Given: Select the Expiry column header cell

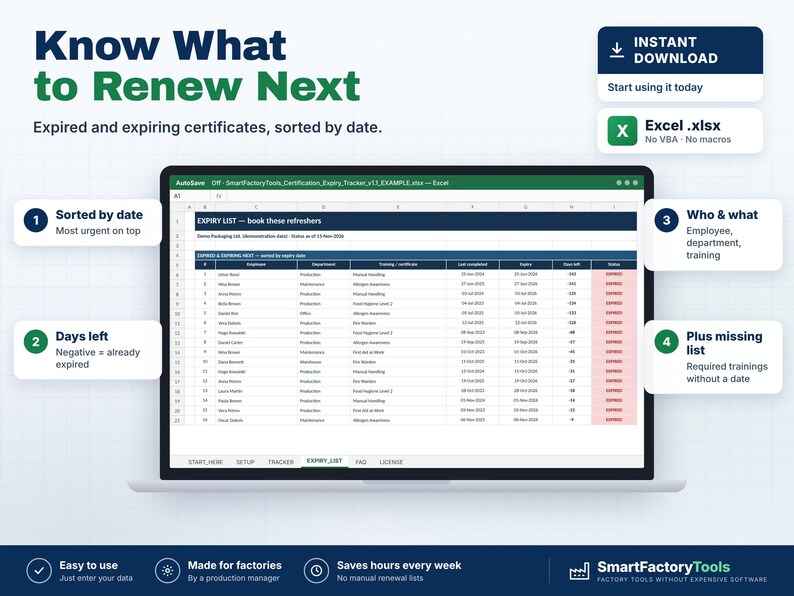Looking at the screenshot, I should pos(526,264).
